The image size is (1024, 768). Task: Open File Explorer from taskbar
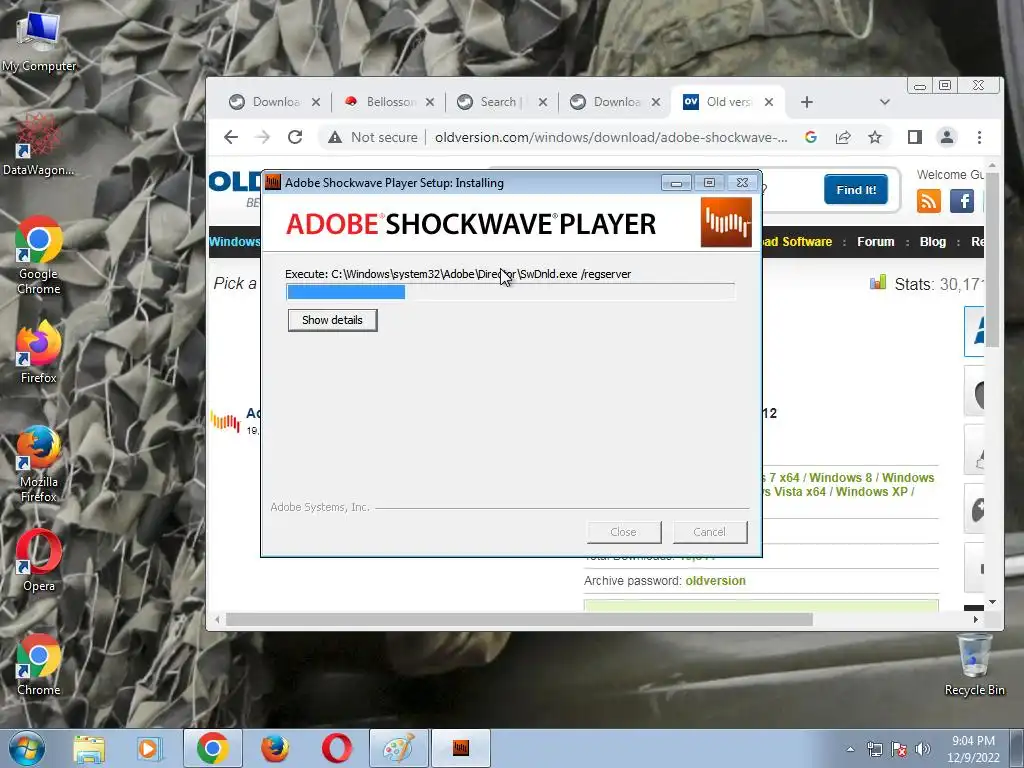[x=89, y=748]
